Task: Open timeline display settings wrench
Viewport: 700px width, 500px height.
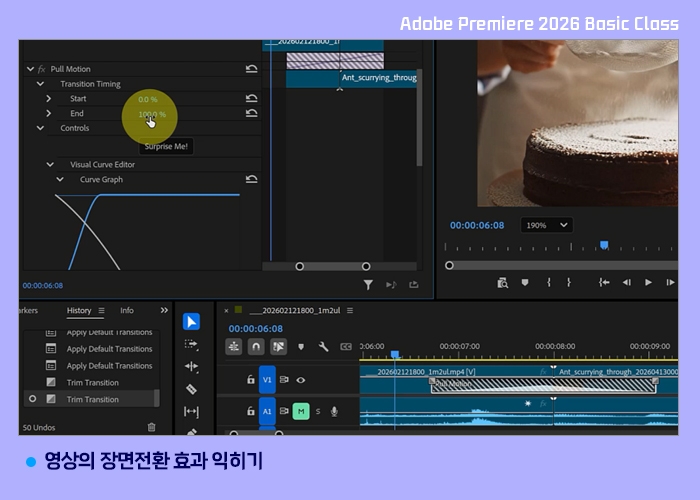Action: tap(323, 346)
